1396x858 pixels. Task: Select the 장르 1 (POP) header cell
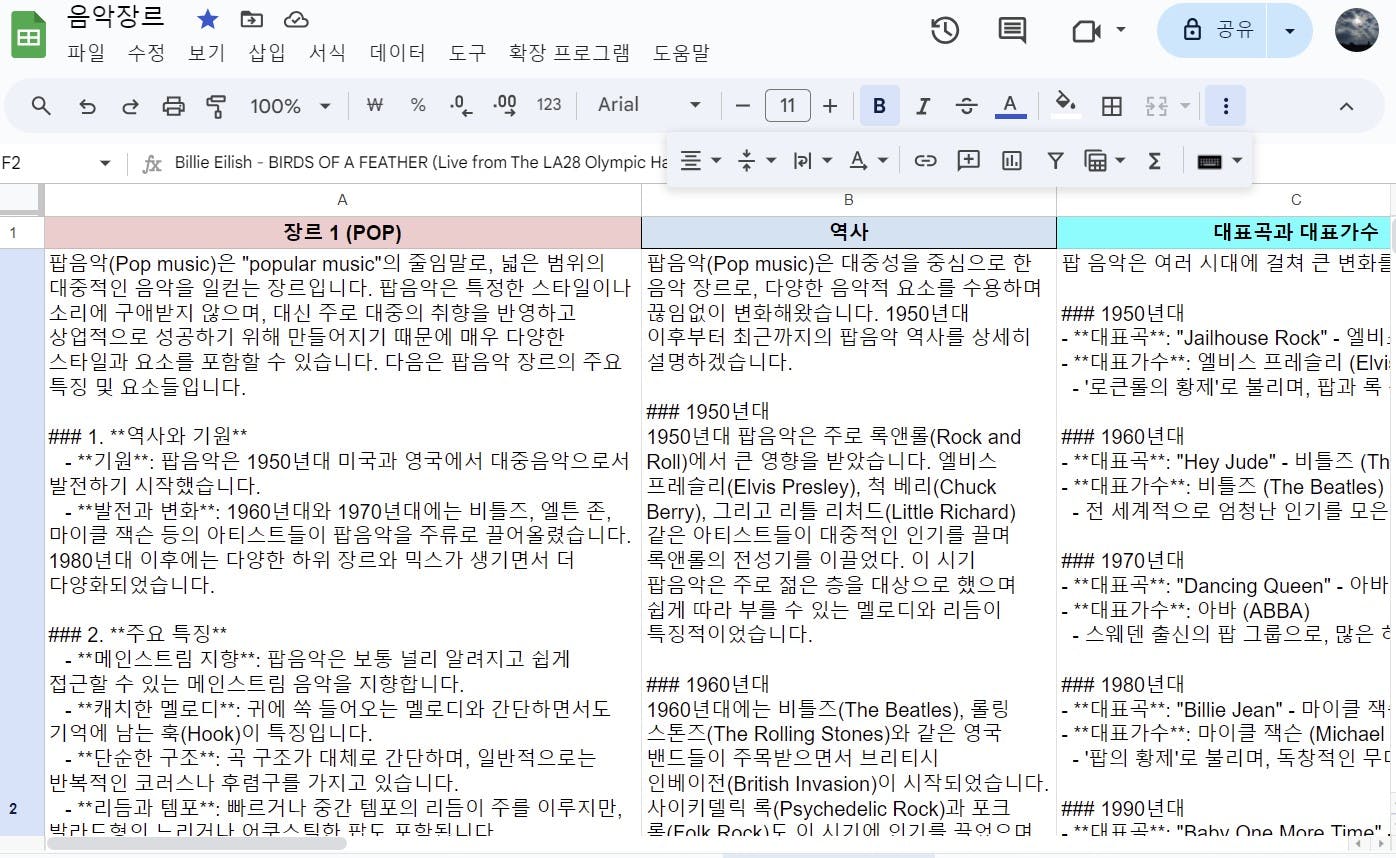(x=343, y=232)
